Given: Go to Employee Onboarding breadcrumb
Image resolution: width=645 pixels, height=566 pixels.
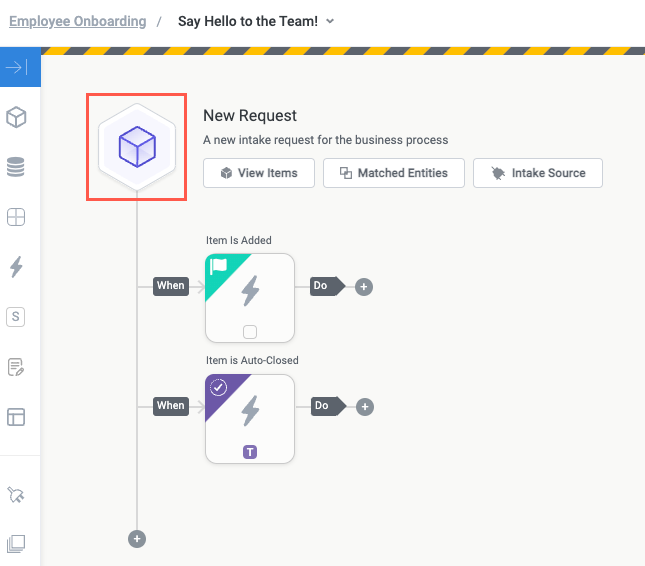Looking at the screenshot, I should click(x=77, y=21).
